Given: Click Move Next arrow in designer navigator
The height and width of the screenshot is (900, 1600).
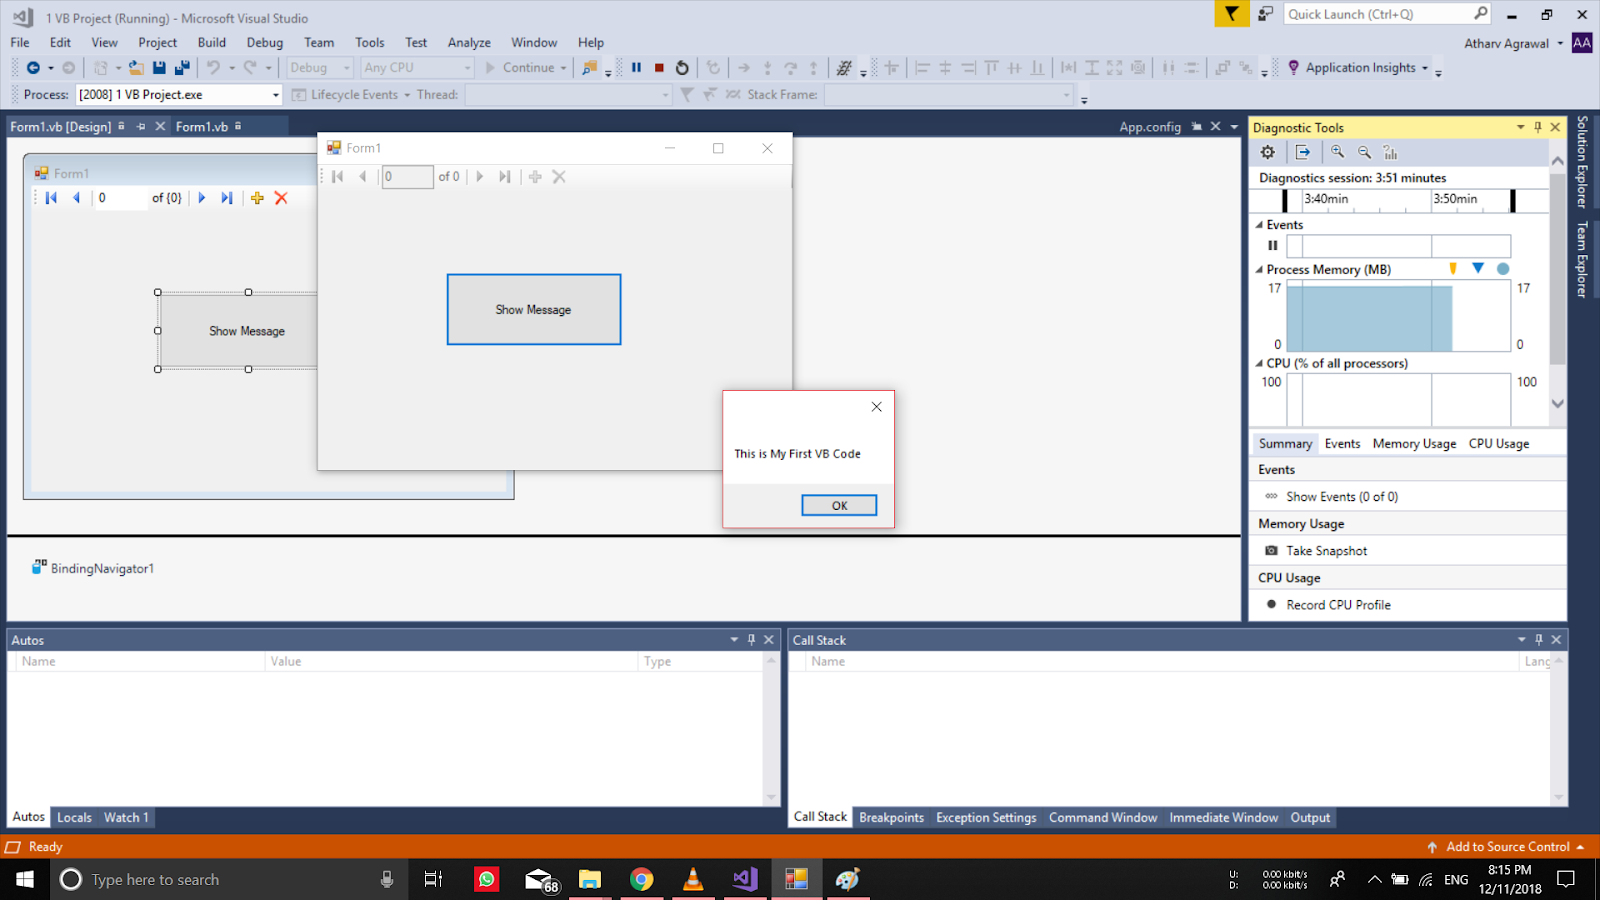Looking at the screenshot, I should tap(202, 198).
